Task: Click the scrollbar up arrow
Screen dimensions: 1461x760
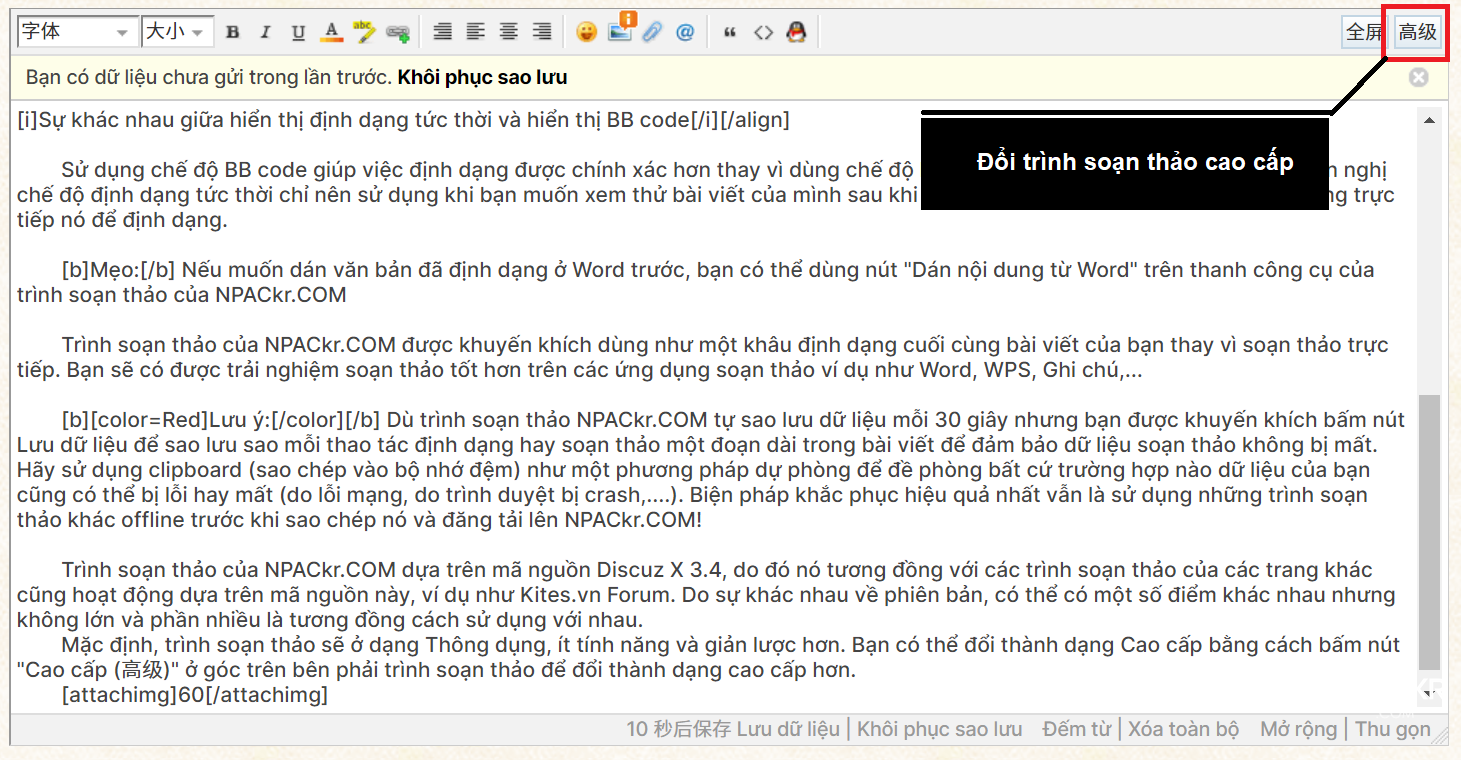Action: point(1430,119)
